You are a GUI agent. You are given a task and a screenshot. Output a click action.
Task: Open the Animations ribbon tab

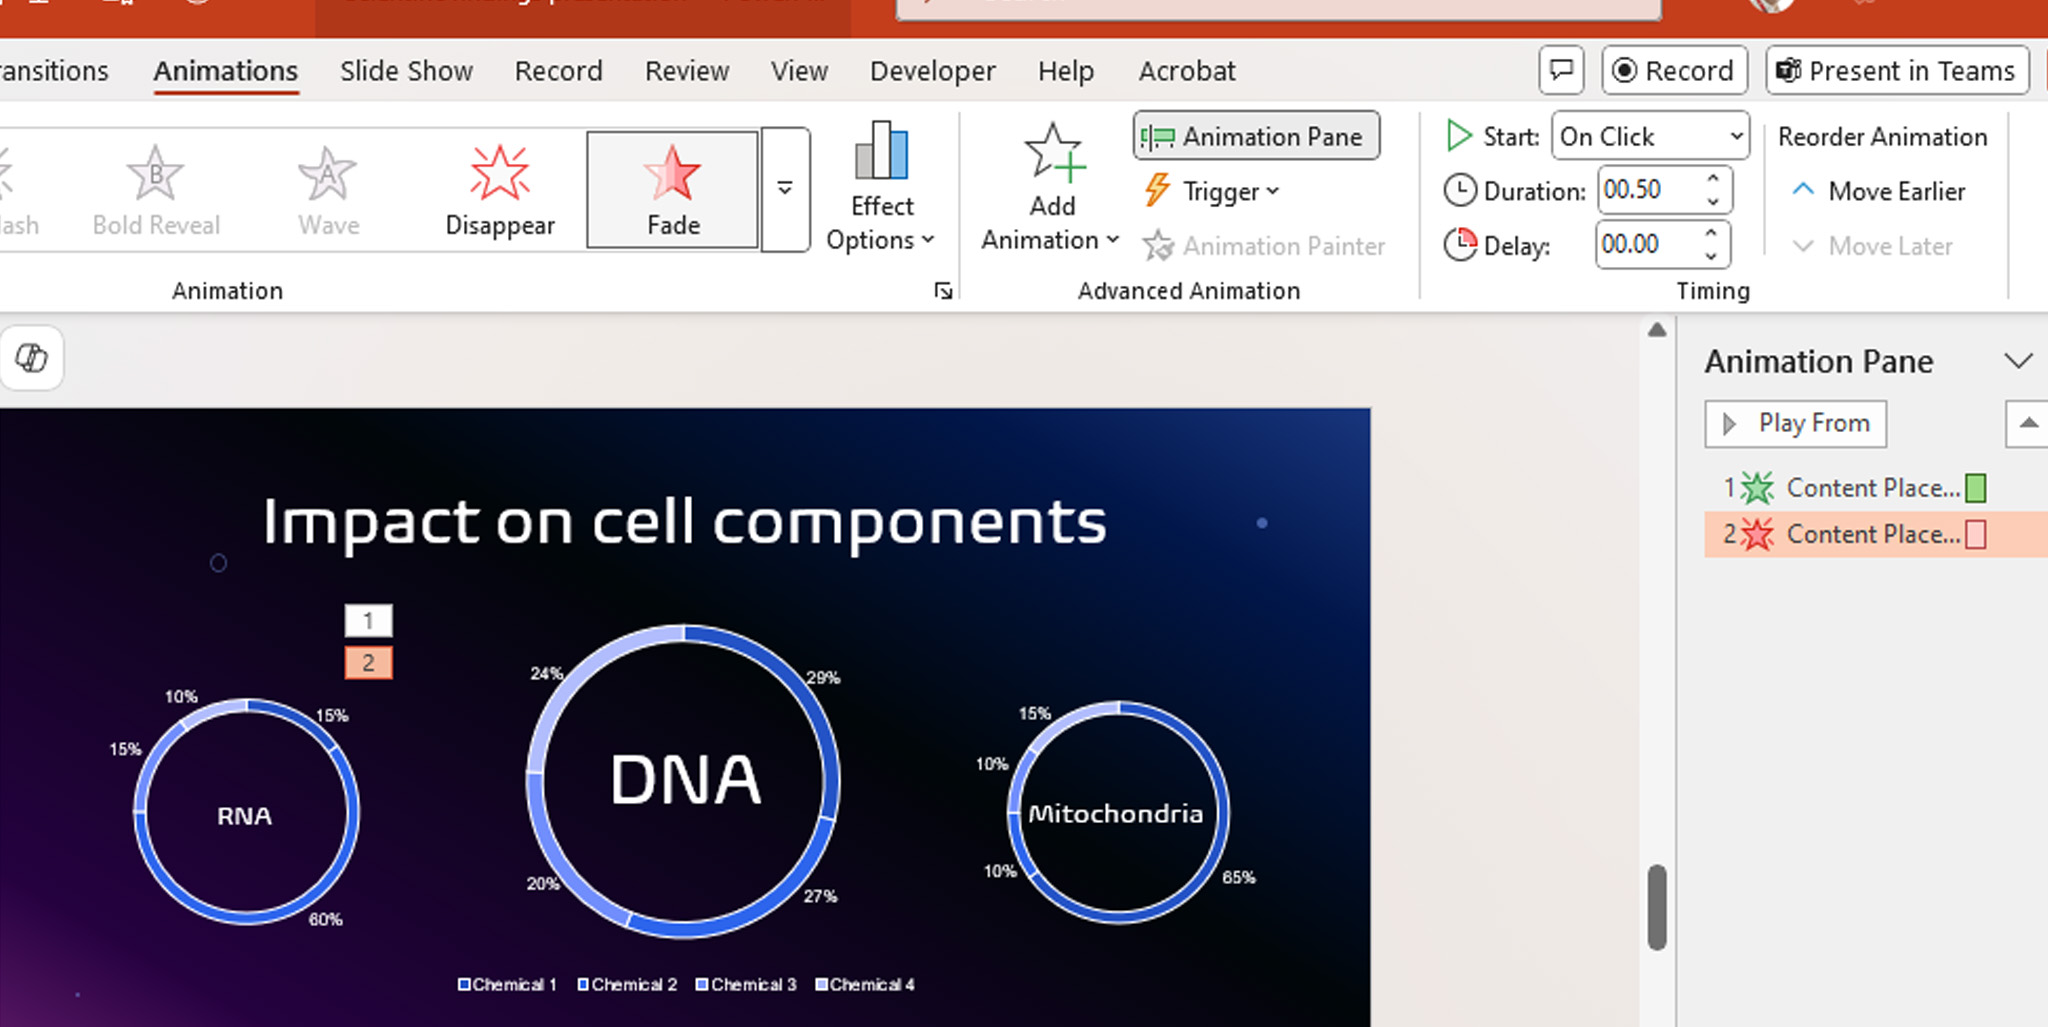[226, 71]
